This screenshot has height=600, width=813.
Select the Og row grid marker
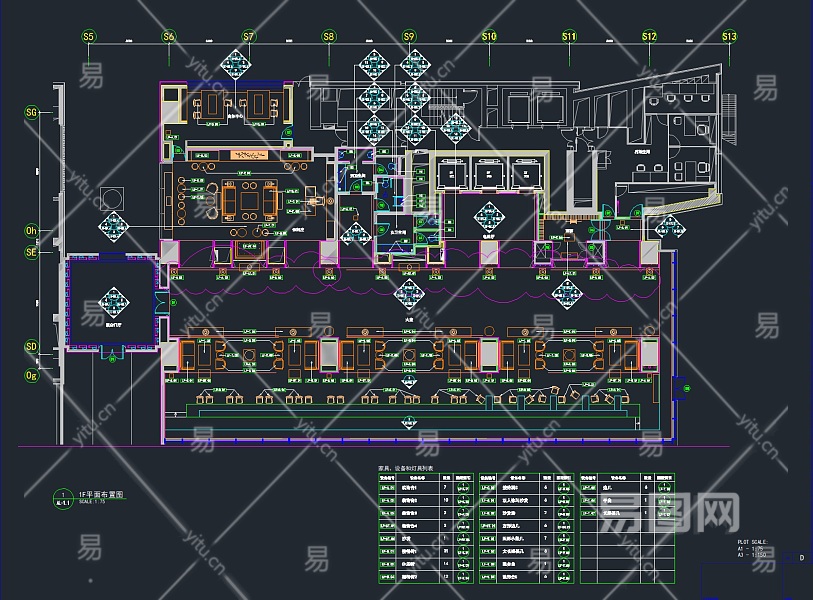coord(31,375)
